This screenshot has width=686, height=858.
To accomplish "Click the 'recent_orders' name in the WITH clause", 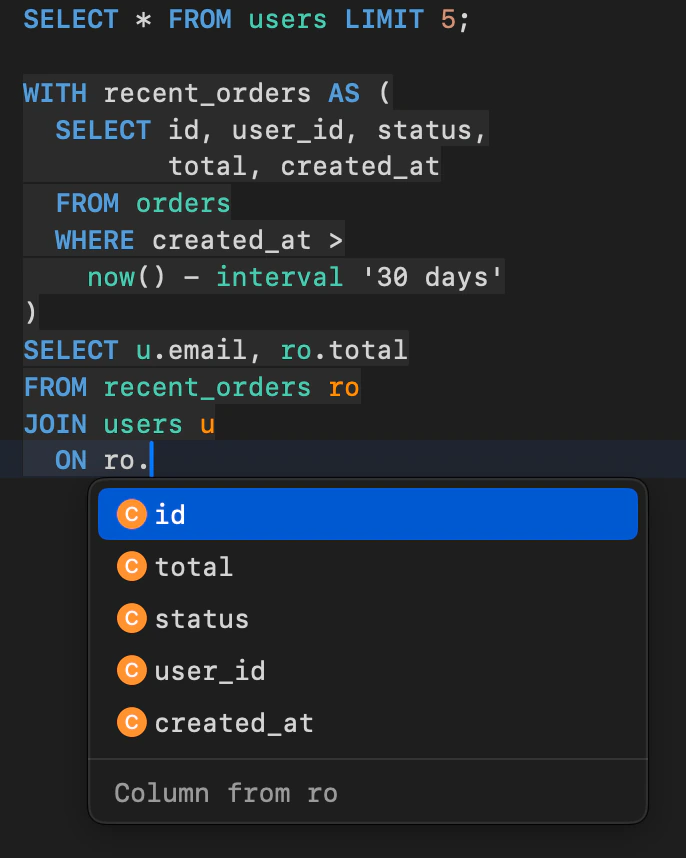I will (207, 93).
